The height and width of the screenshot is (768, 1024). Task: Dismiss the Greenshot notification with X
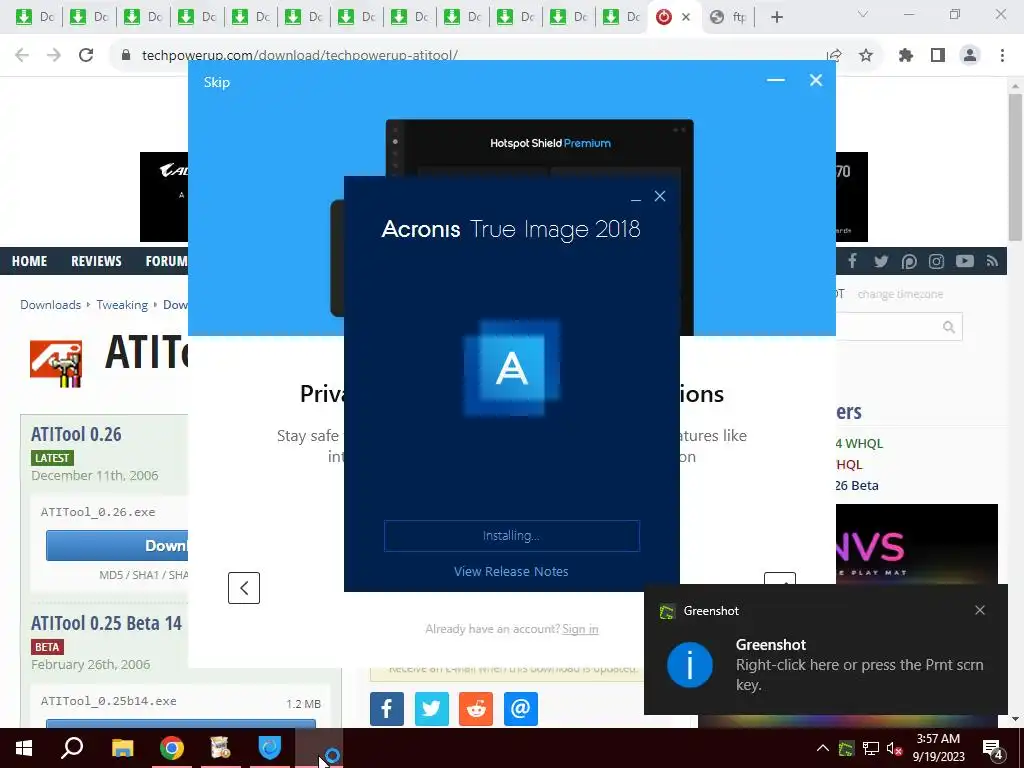click(x=980, y=610)
